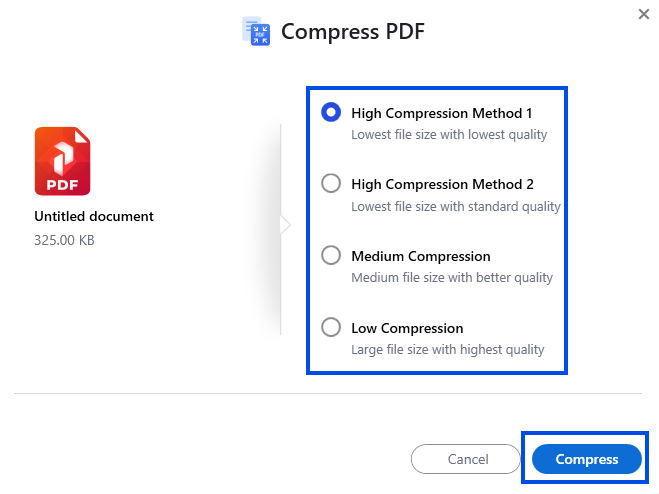The height and width of the screenshot is (494, 659).
Task: Close the Compress PDF dialog
Action: click(x=643, y=14)
